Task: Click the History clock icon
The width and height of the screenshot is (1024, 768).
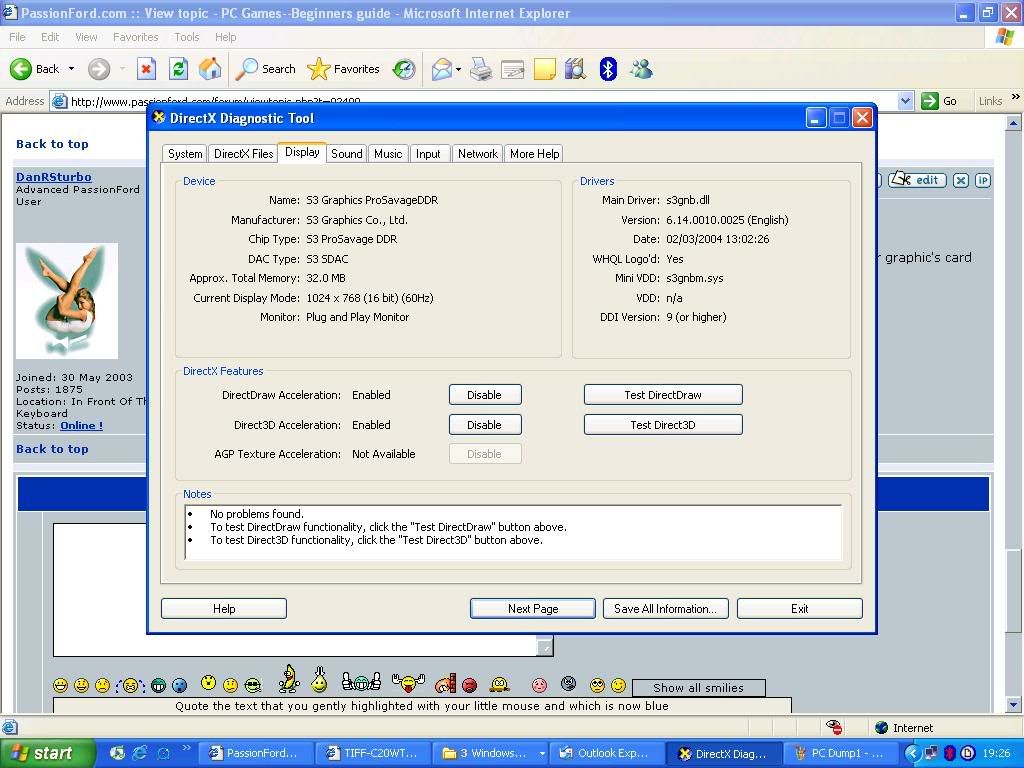Action: pyautogui.click(x=404, y=69)
